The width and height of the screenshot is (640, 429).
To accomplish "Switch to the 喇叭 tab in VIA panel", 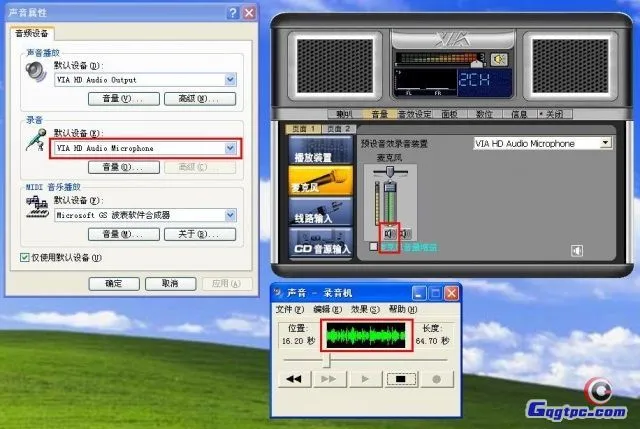I will click(344, 114).
